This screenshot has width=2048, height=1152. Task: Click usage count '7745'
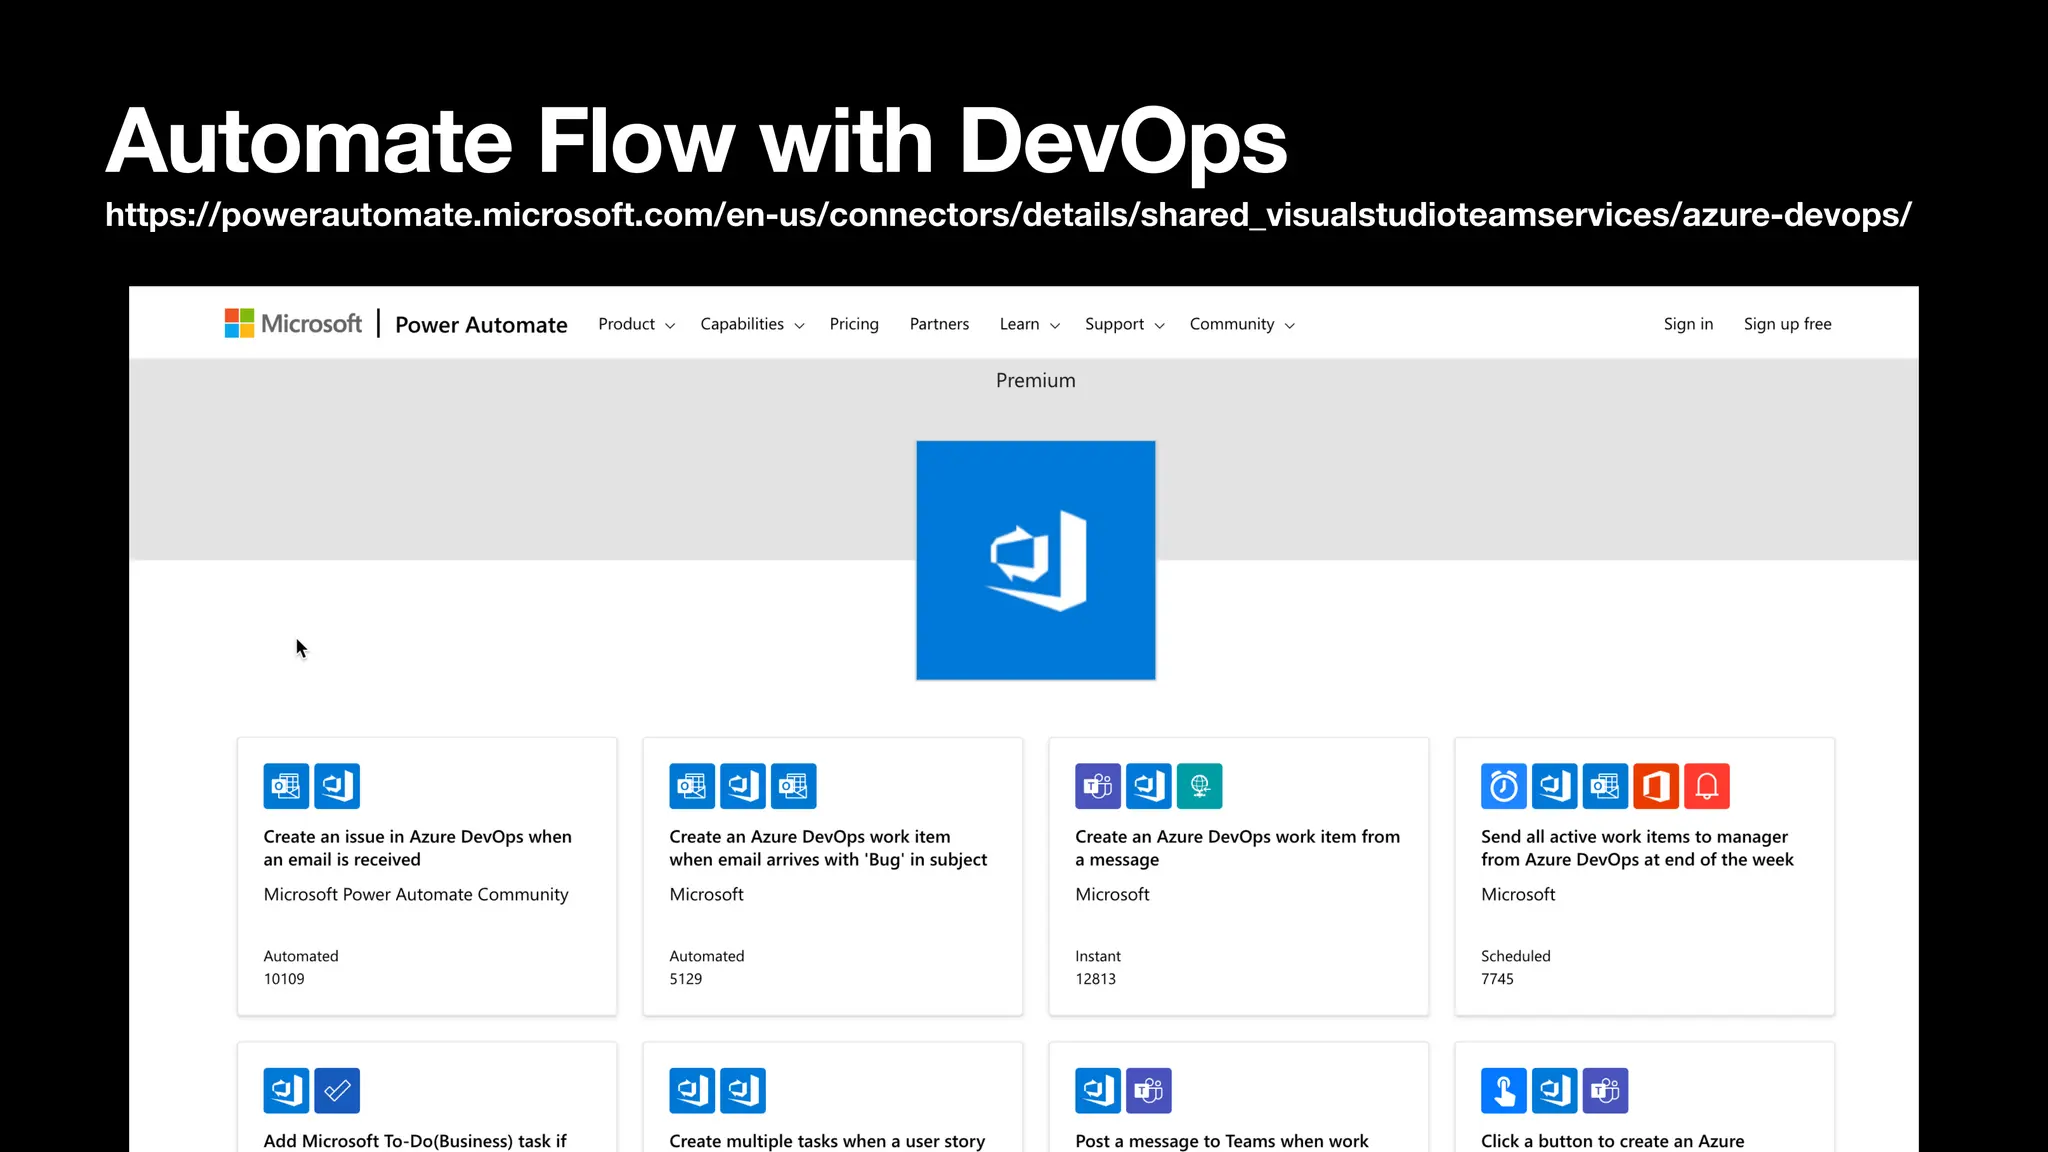(1497, 979)
